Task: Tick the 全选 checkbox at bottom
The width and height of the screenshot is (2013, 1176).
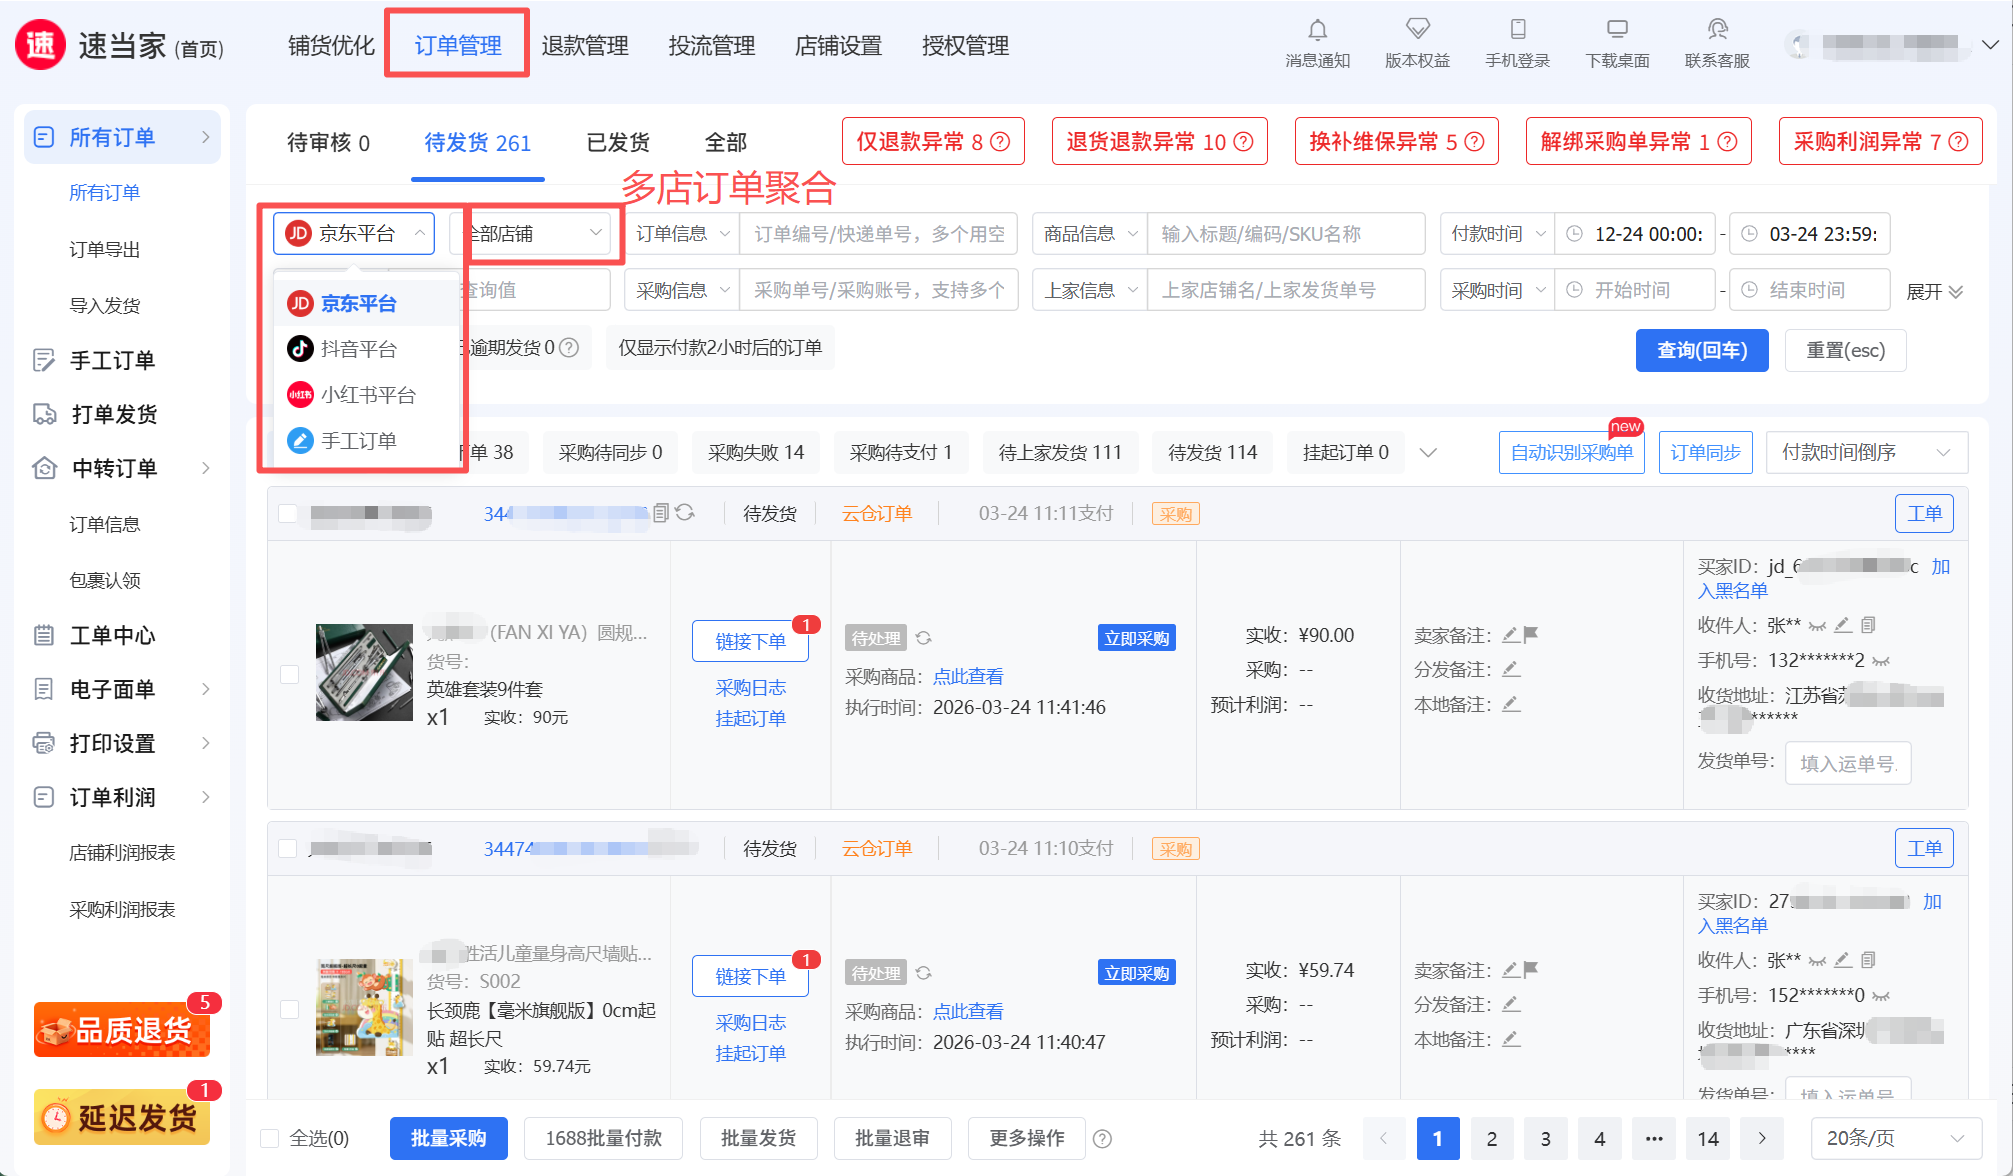Action: [269, 1138]
